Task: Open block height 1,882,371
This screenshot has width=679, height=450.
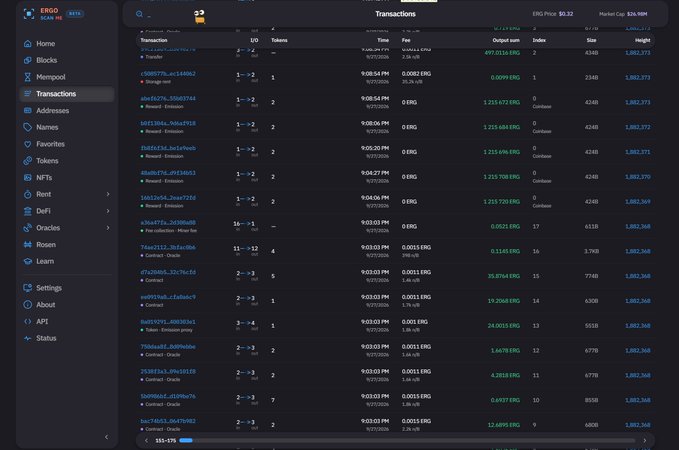Action: coord(637,152)
